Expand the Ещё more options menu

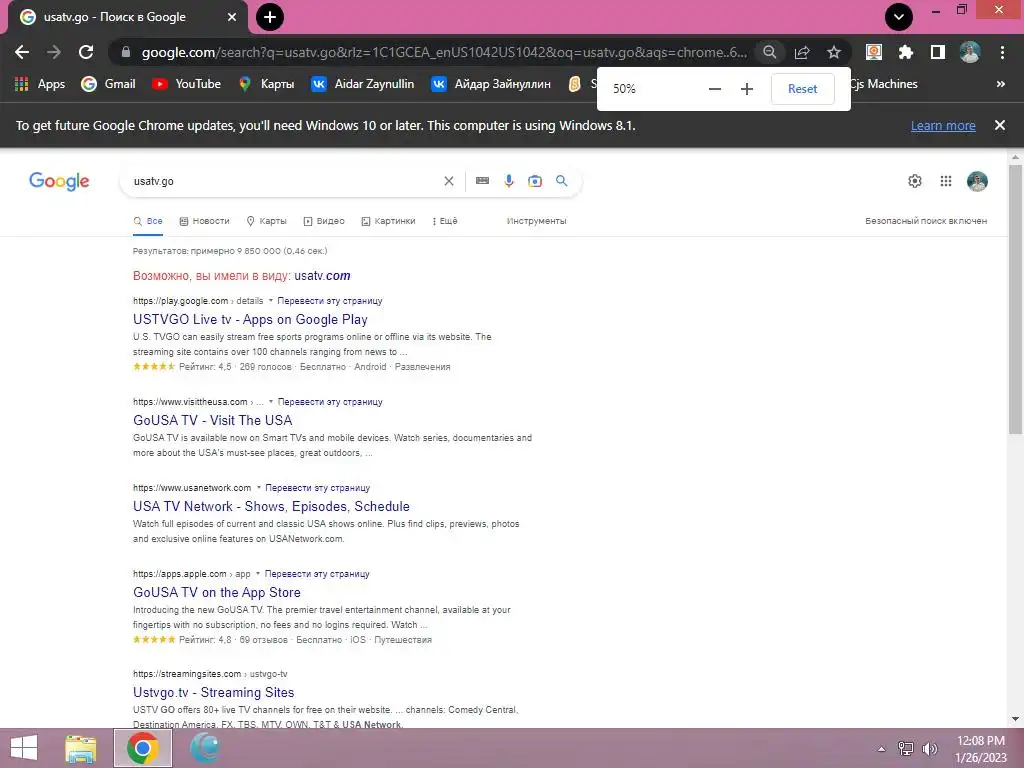coord(445,221)
